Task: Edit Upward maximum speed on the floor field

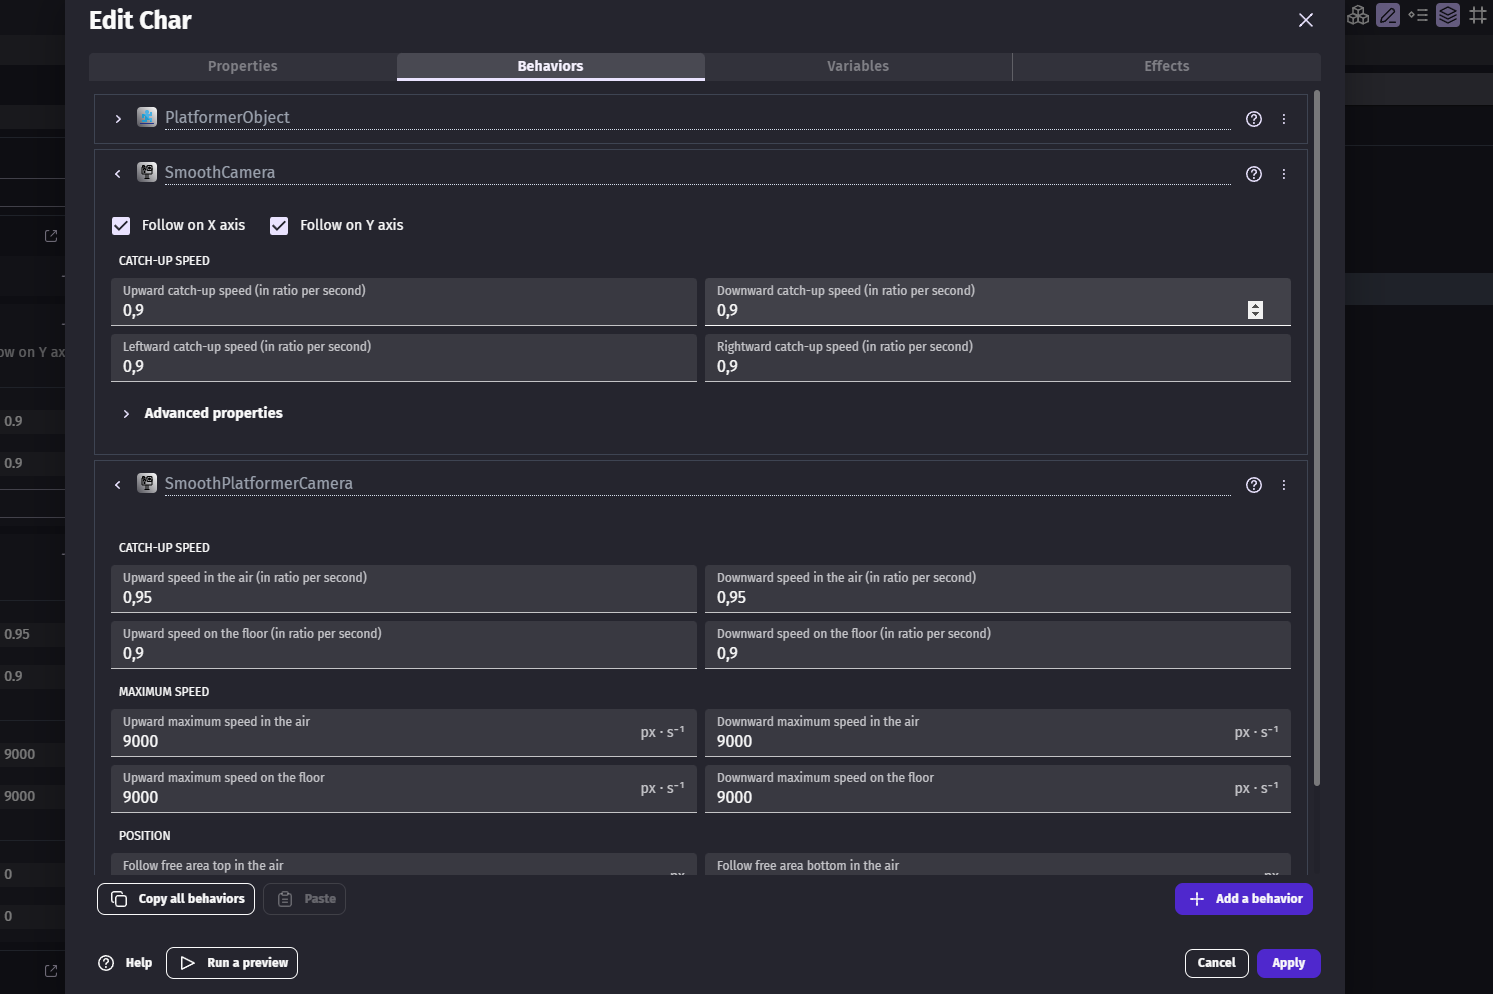Action: pyautogui.click(x=404, y=789)
